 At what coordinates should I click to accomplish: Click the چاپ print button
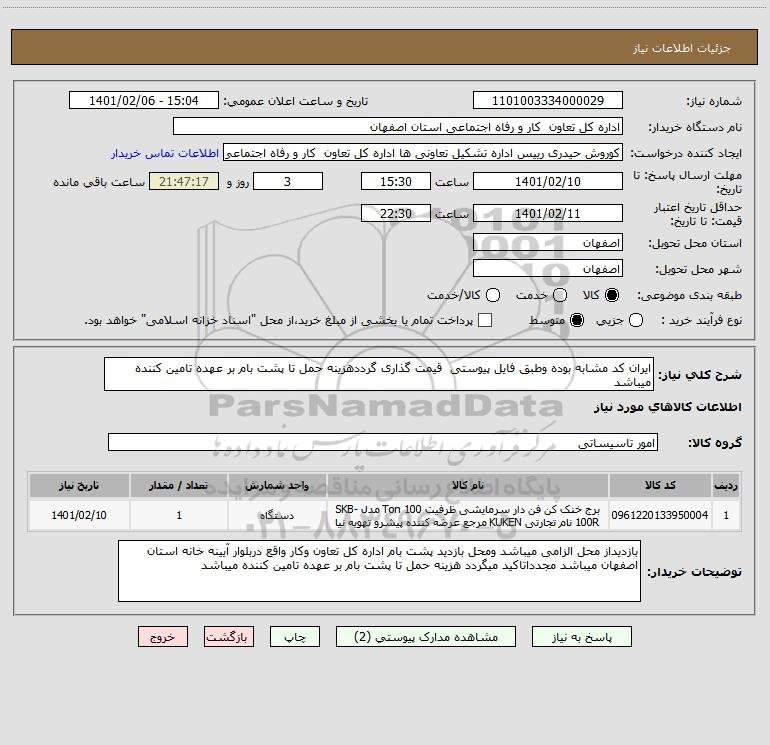click(x=295, y=637)
